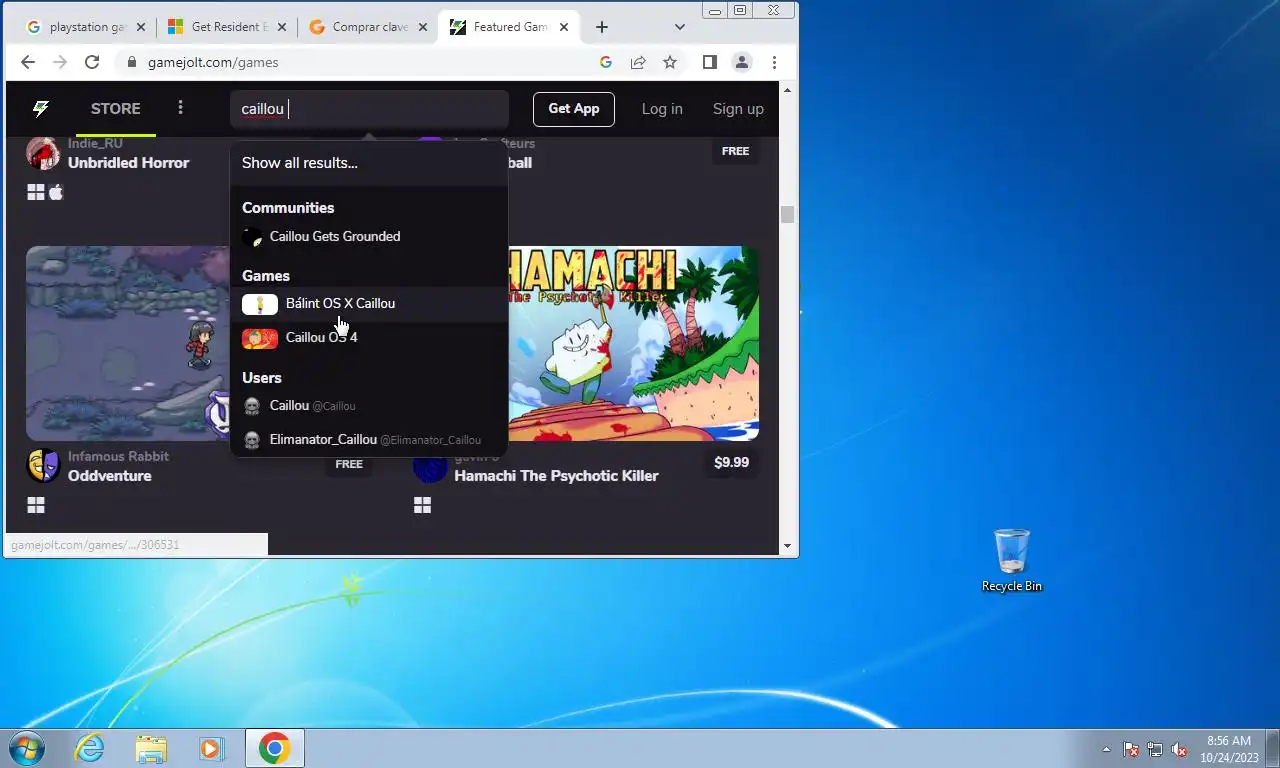Open the Sign up link
Image resolution: width=1280 pixels, height=768 pixels.
[x=738, y=109]
